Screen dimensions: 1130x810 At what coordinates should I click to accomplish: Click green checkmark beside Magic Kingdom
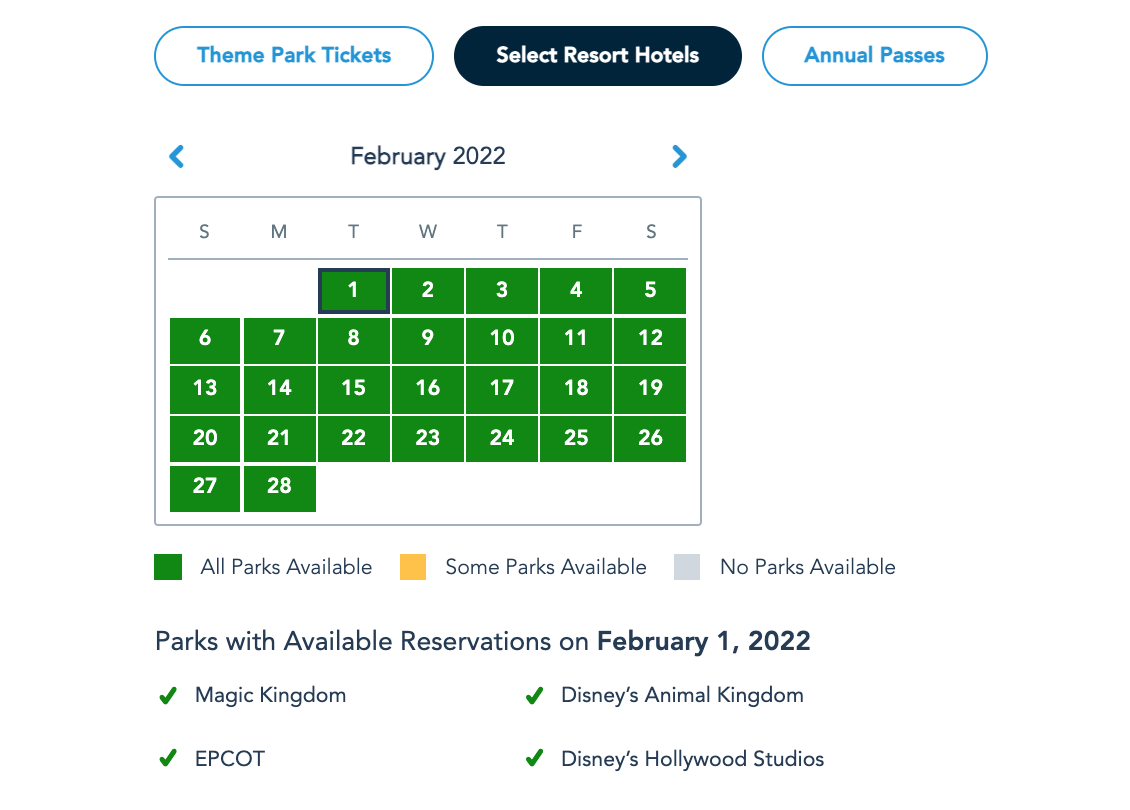tap(168, 696)
